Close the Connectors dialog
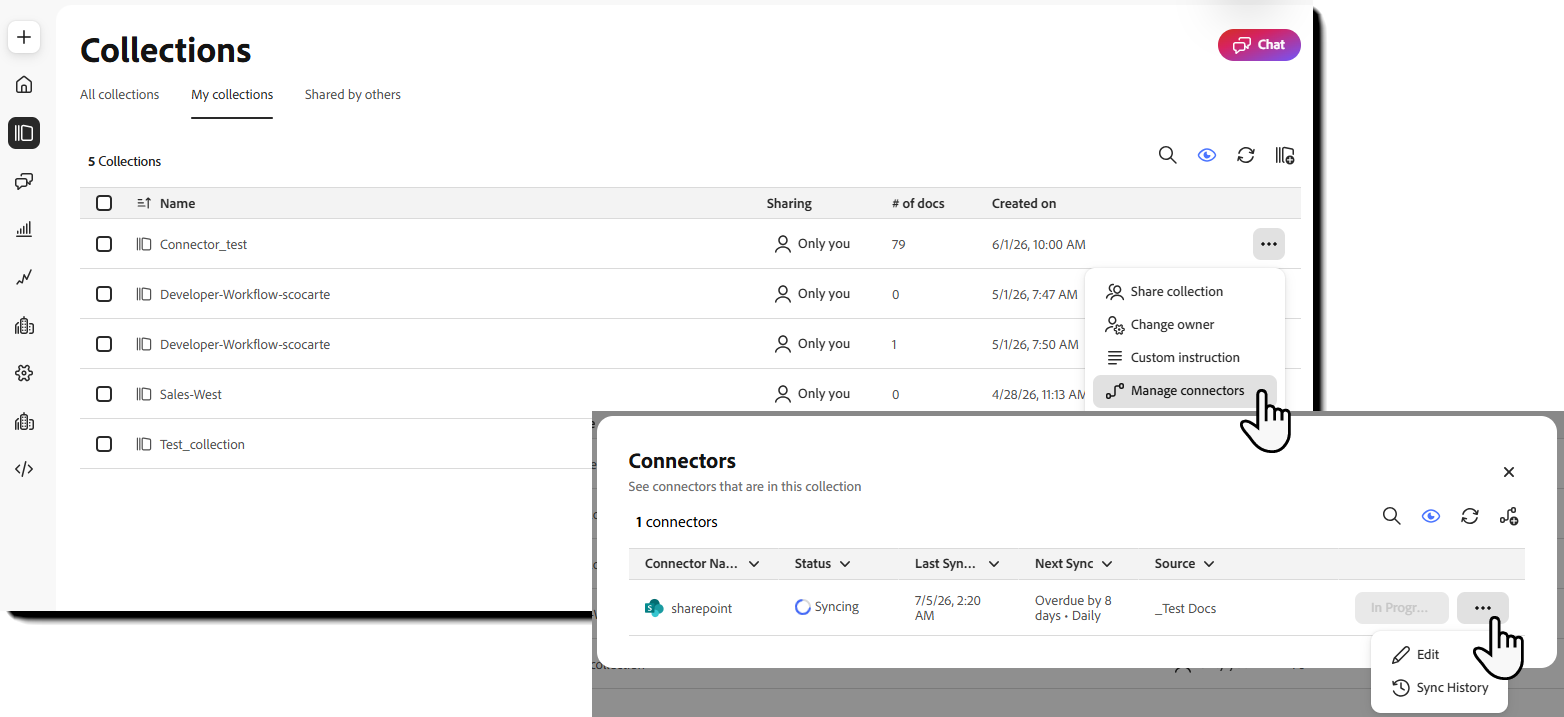This screenshot has width=1564, height=717. [x=1509, y=472]
